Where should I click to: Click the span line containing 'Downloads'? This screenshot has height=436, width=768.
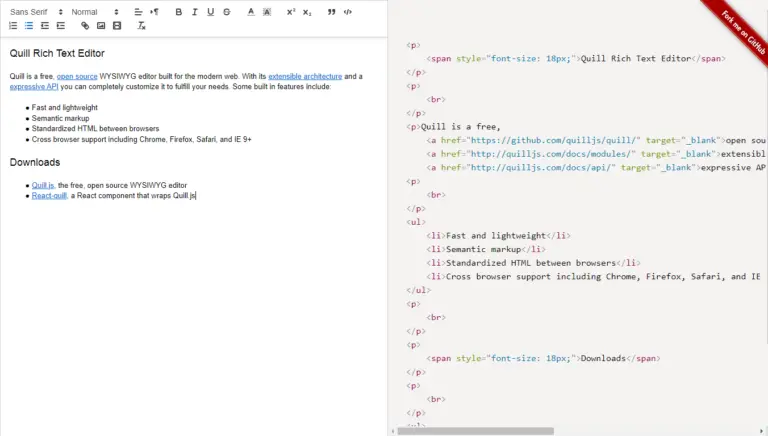click(x=543, y=358)
